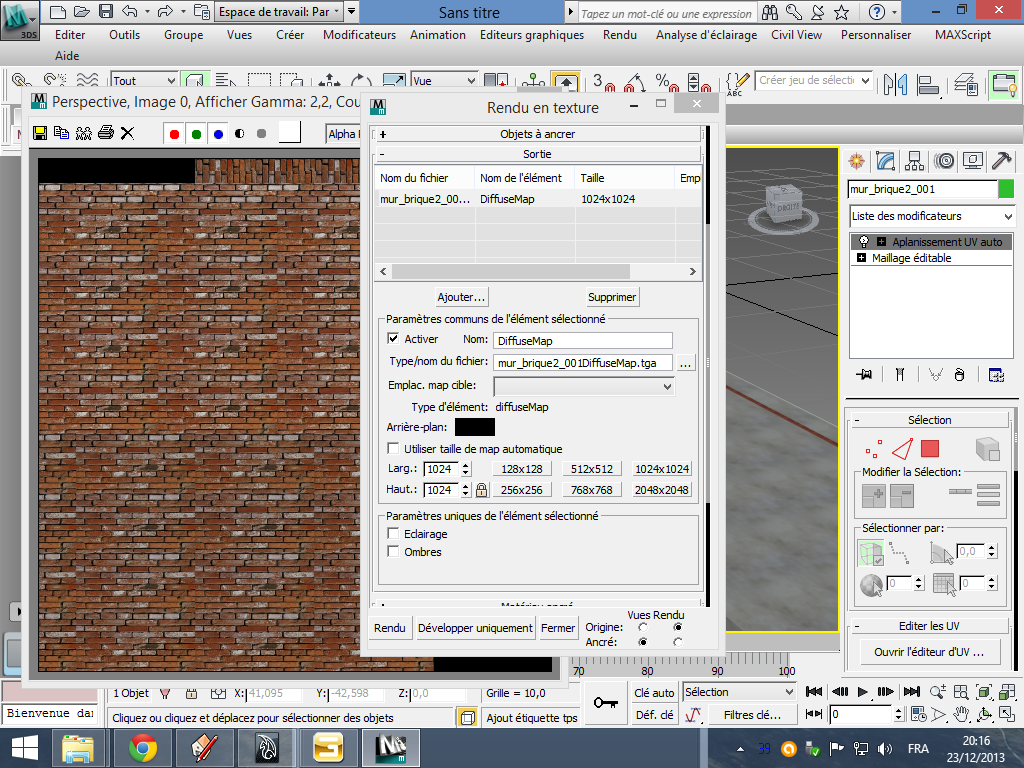This screenshot has height=768, width=1024.
Task: Click the Rendu button in texture dialog
Action: (390, 628)
